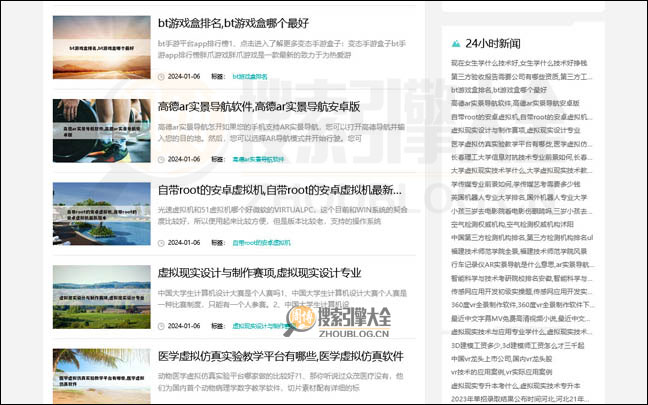Click the 'bt游戏盒排名' tag link

(250, 76)
